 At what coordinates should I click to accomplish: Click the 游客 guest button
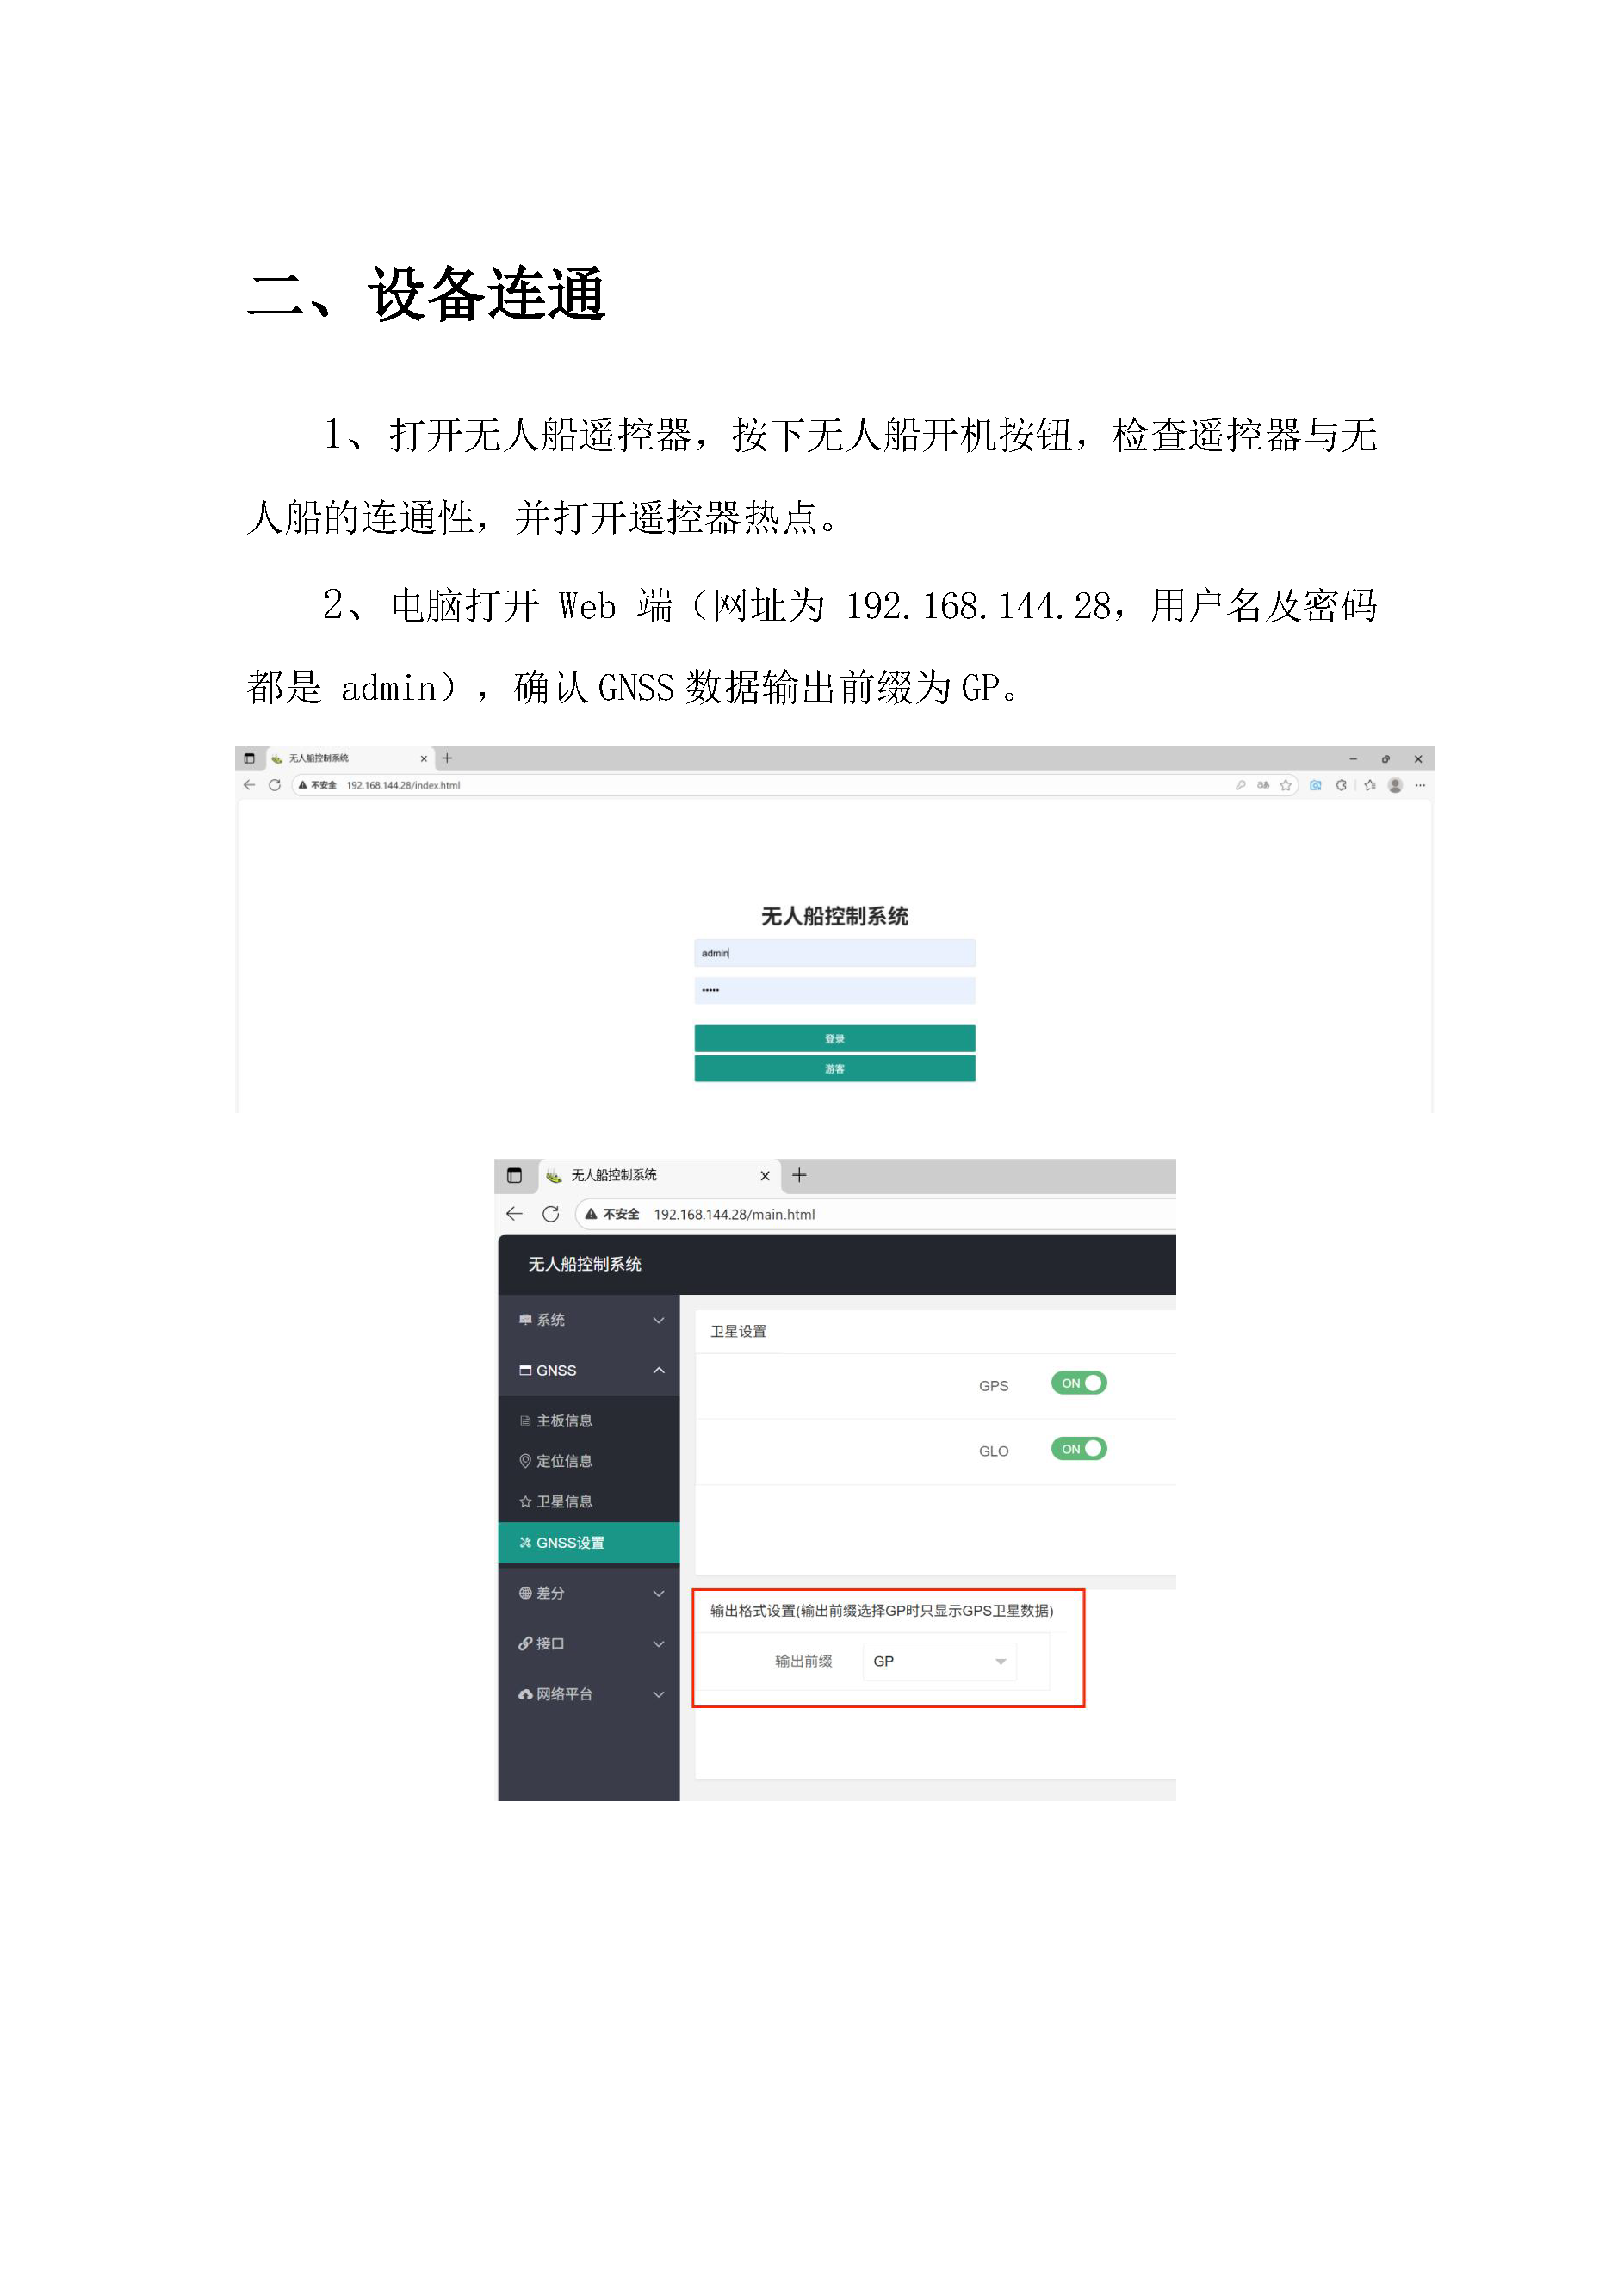[835, 1069]
